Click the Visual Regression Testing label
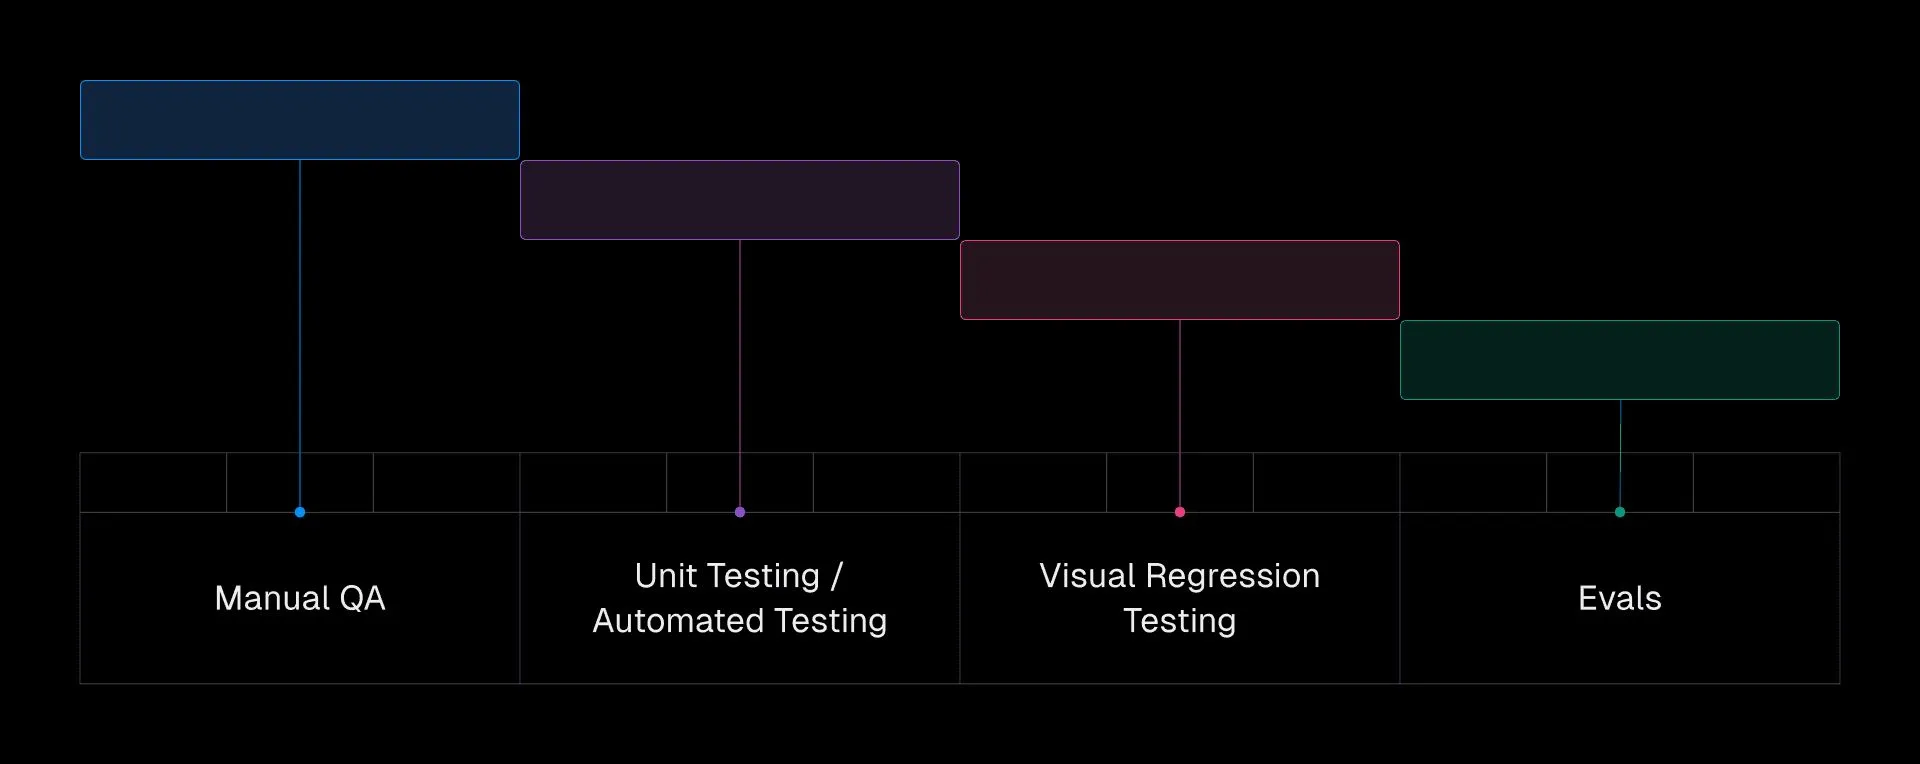This screenshot has width=1920, height=764. click(x=1180, y=598)
